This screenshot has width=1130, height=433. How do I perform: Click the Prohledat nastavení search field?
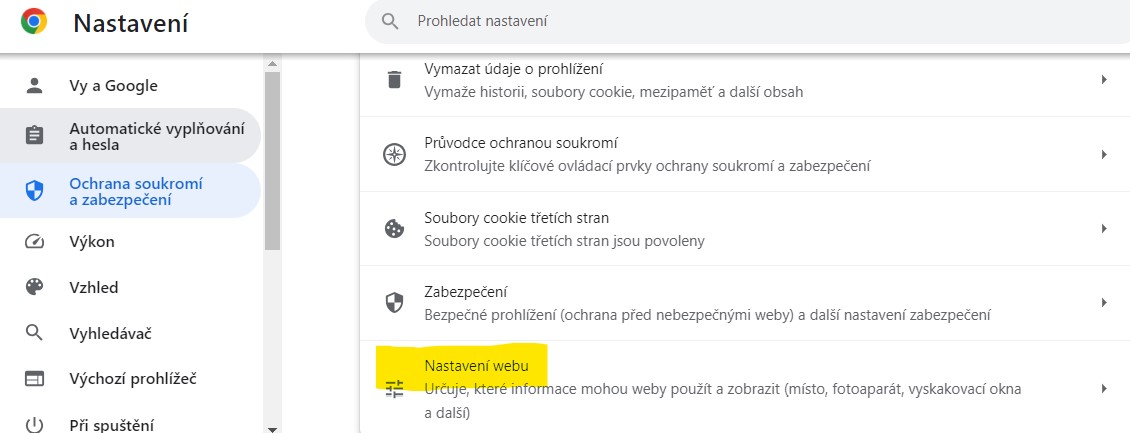[747, 22]
